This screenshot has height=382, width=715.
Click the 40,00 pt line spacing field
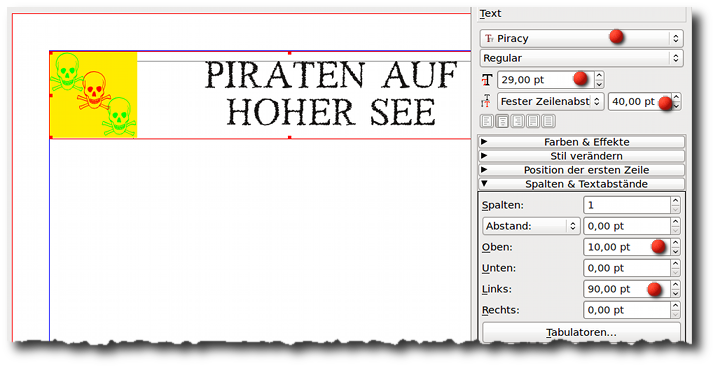click(x=640, y=101)
